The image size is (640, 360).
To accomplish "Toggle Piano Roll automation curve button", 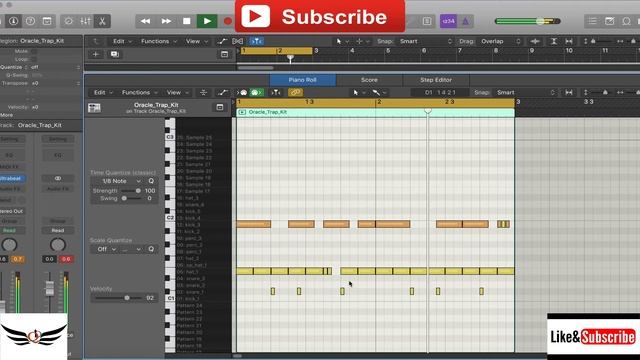I will click(222, 93).
